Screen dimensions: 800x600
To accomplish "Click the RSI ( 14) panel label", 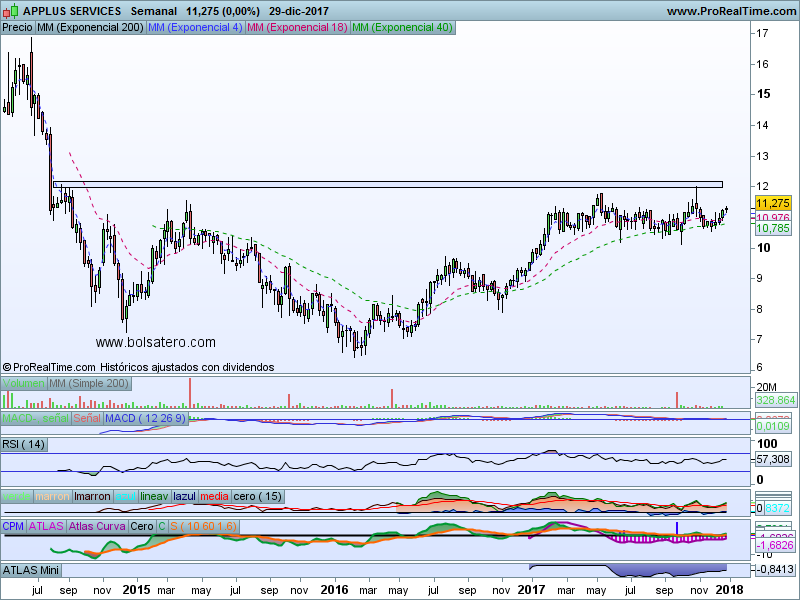I will 24,444.
